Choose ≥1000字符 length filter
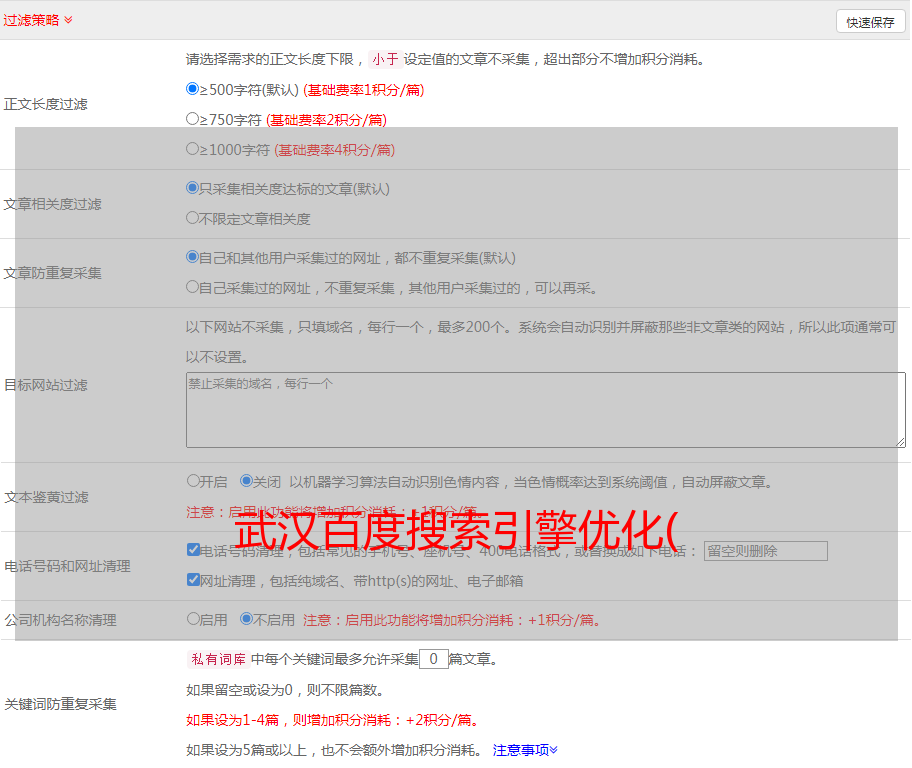Viewport: 912px width, 768px height. click(x=193, y=149)
